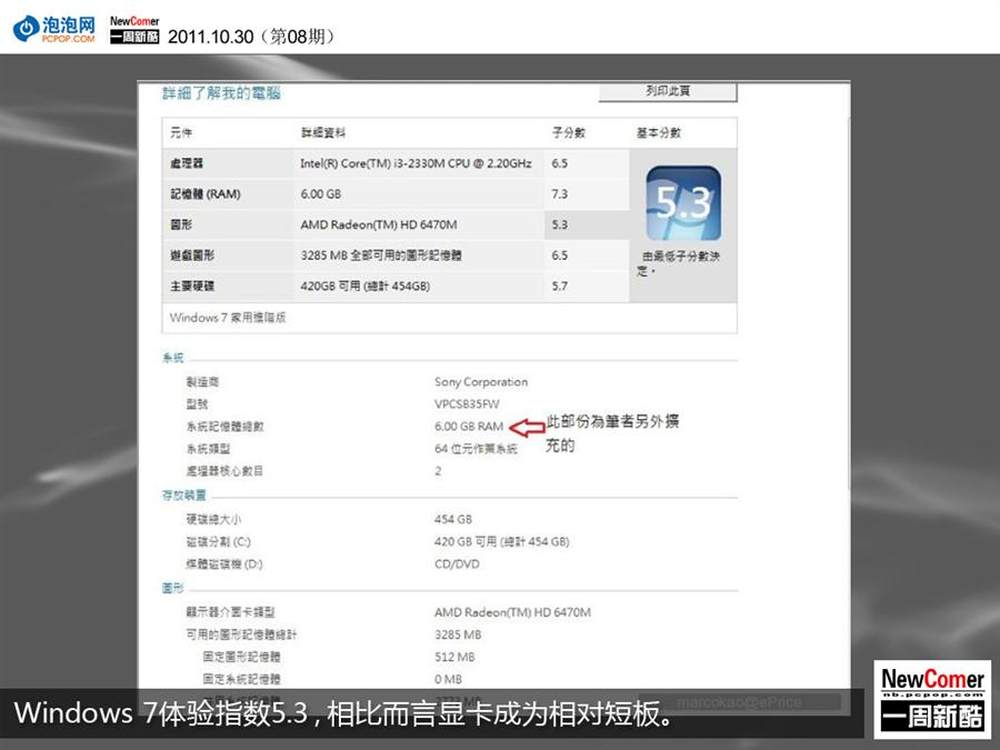Click the NewComer nb.pcpop.com logo at bottom right
Image resolution: width=1000 pixels, height=750 pixels.
(932, 699)
